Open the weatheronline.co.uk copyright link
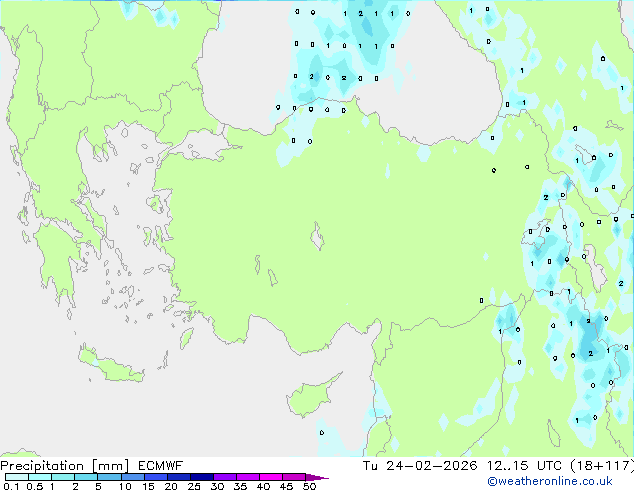The width and height of the screenshot is (634, 490). [x=550, y=481]
